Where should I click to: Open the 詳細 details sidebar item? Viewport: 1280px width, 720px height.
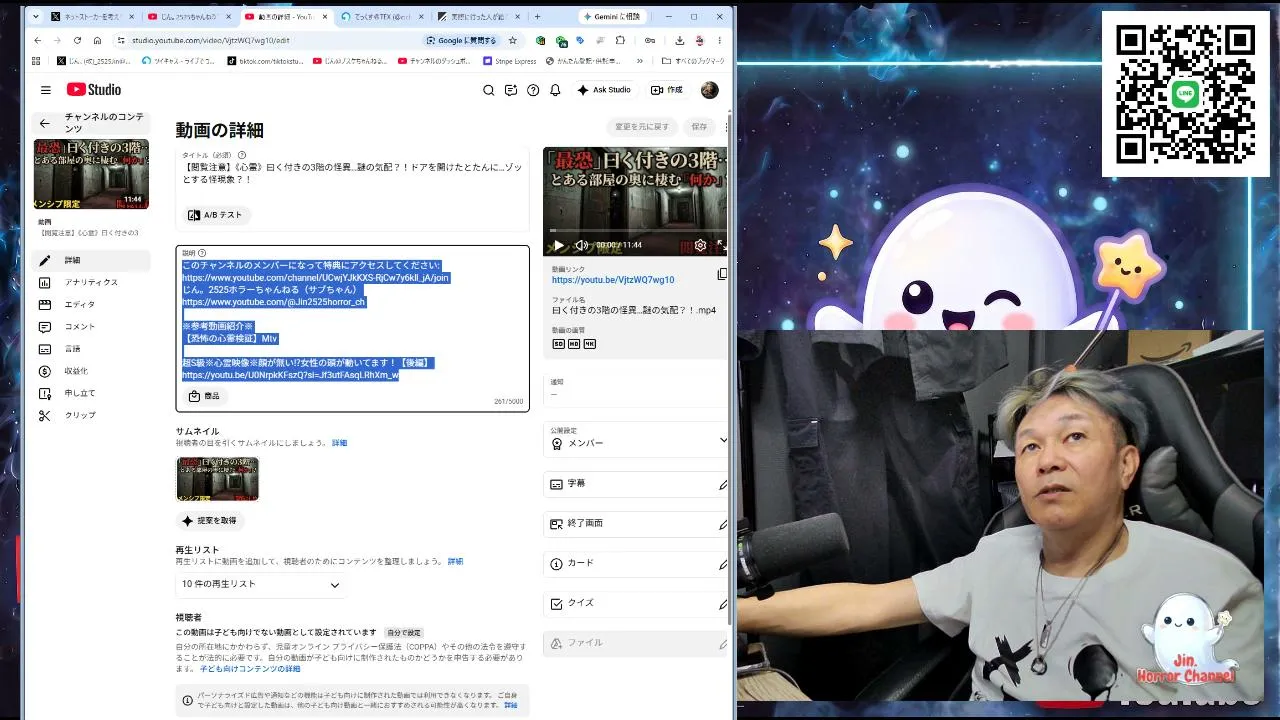point(90,260)
